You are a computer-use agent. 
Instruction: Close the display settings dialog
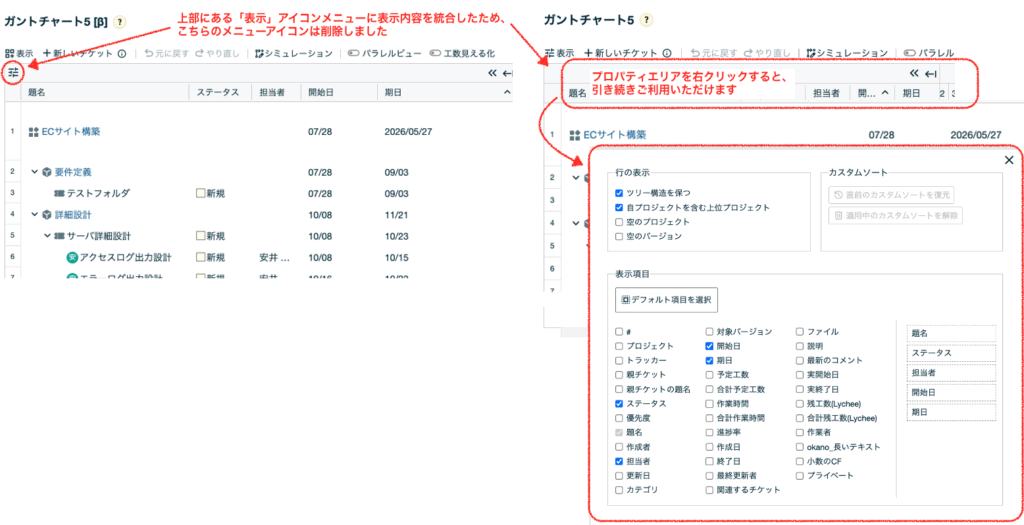[1009, 160]
